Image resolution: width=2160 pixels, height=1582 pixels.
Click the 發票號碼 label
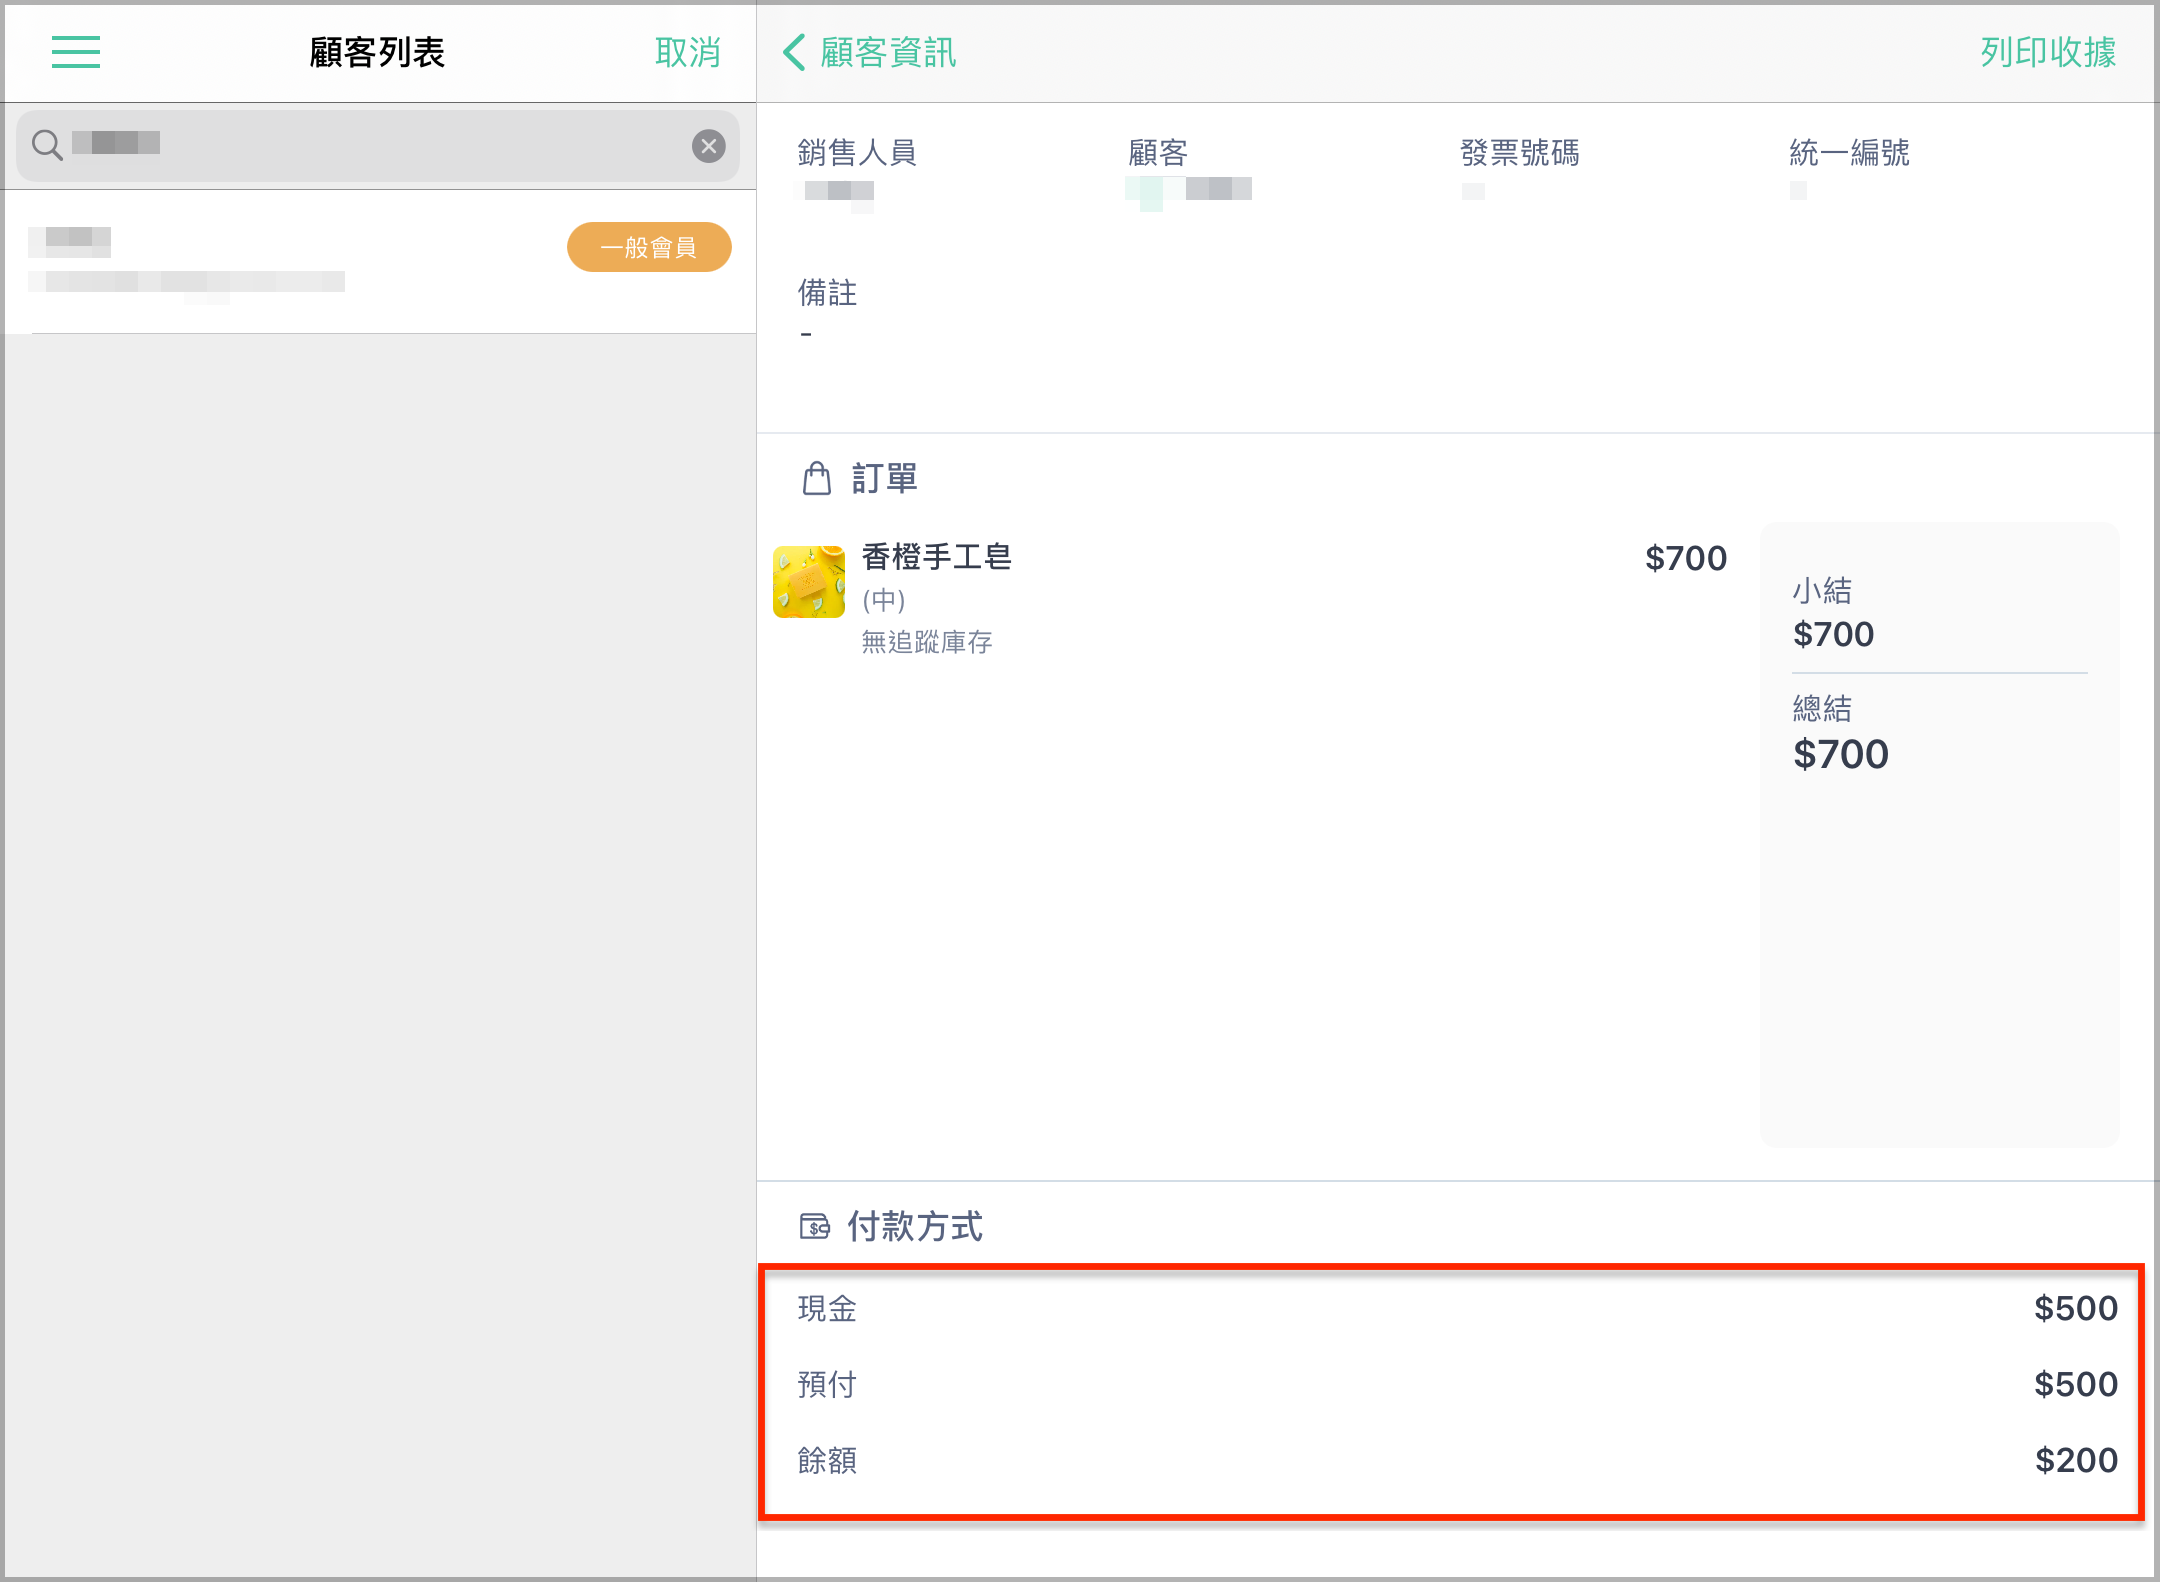[x=1520, y=153]
